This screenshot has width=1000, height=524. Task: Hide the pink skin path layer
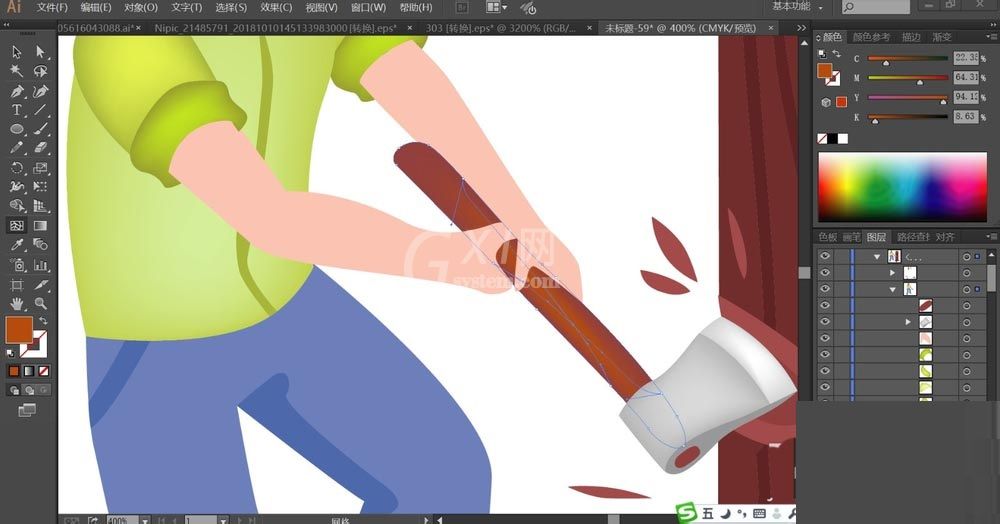pyautogui.click(x=825, y=338)
